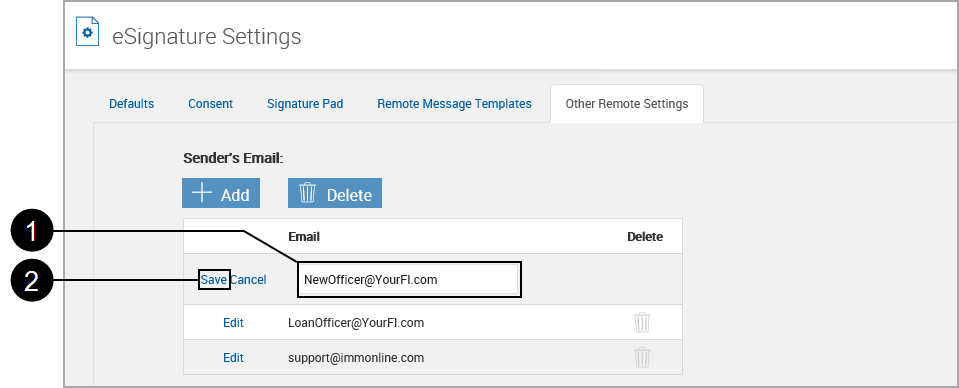
Task: Edit the LoanOfficer@YourFI.com row
Action: tap(234, 323)
